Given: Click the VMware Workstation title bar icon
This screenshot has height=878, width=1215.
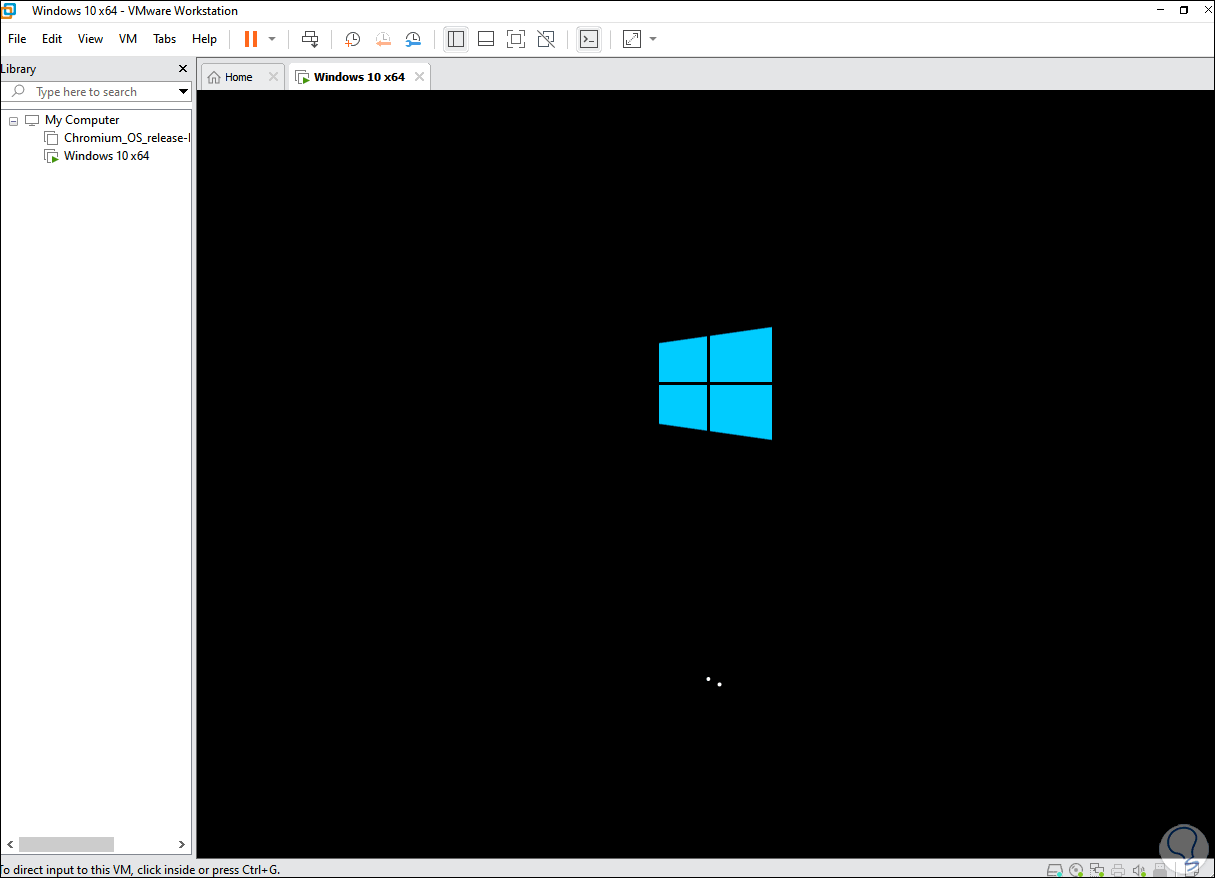Looking at the screenshot, I should 9,10.
